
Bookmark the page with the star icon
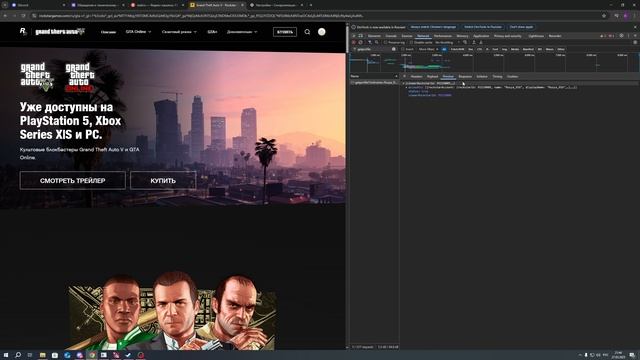point(604,16)
